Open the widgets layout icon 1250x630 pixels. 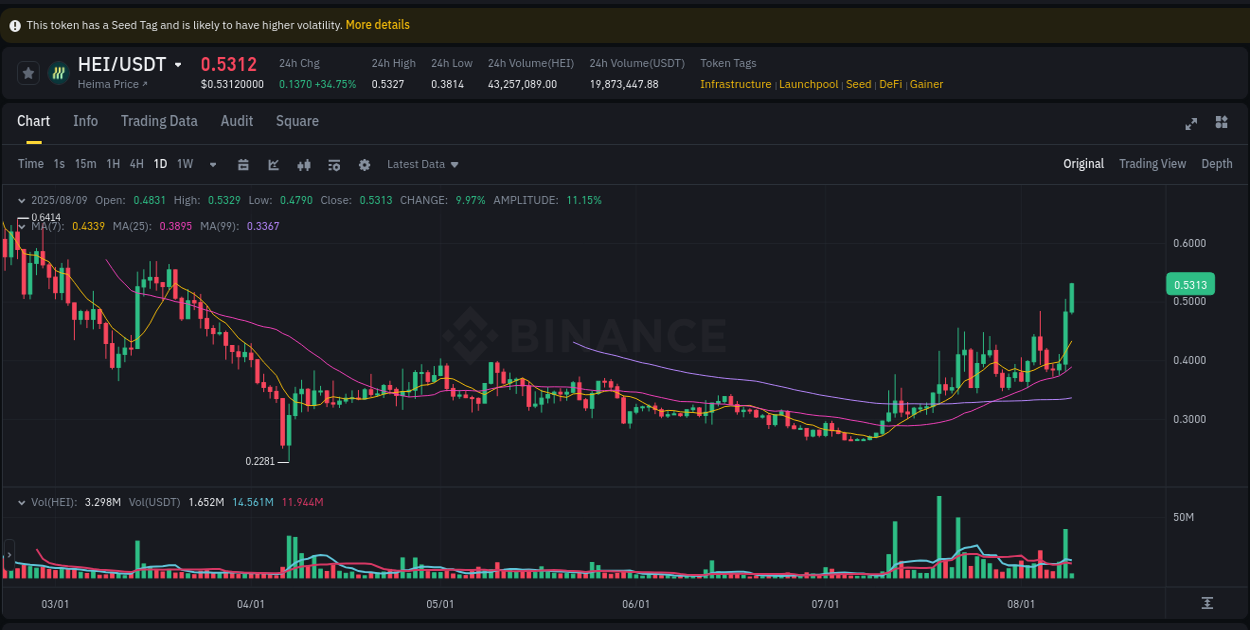(1221, 123)
